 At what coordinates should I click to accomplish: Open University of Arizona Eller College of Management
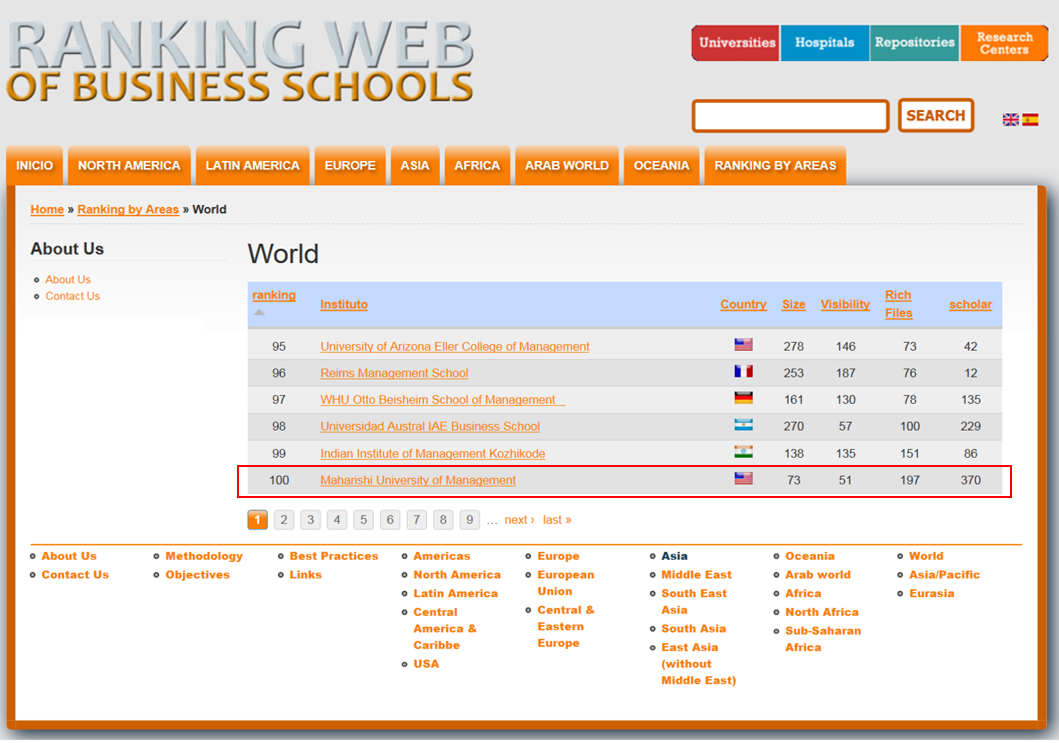(455, 347)
